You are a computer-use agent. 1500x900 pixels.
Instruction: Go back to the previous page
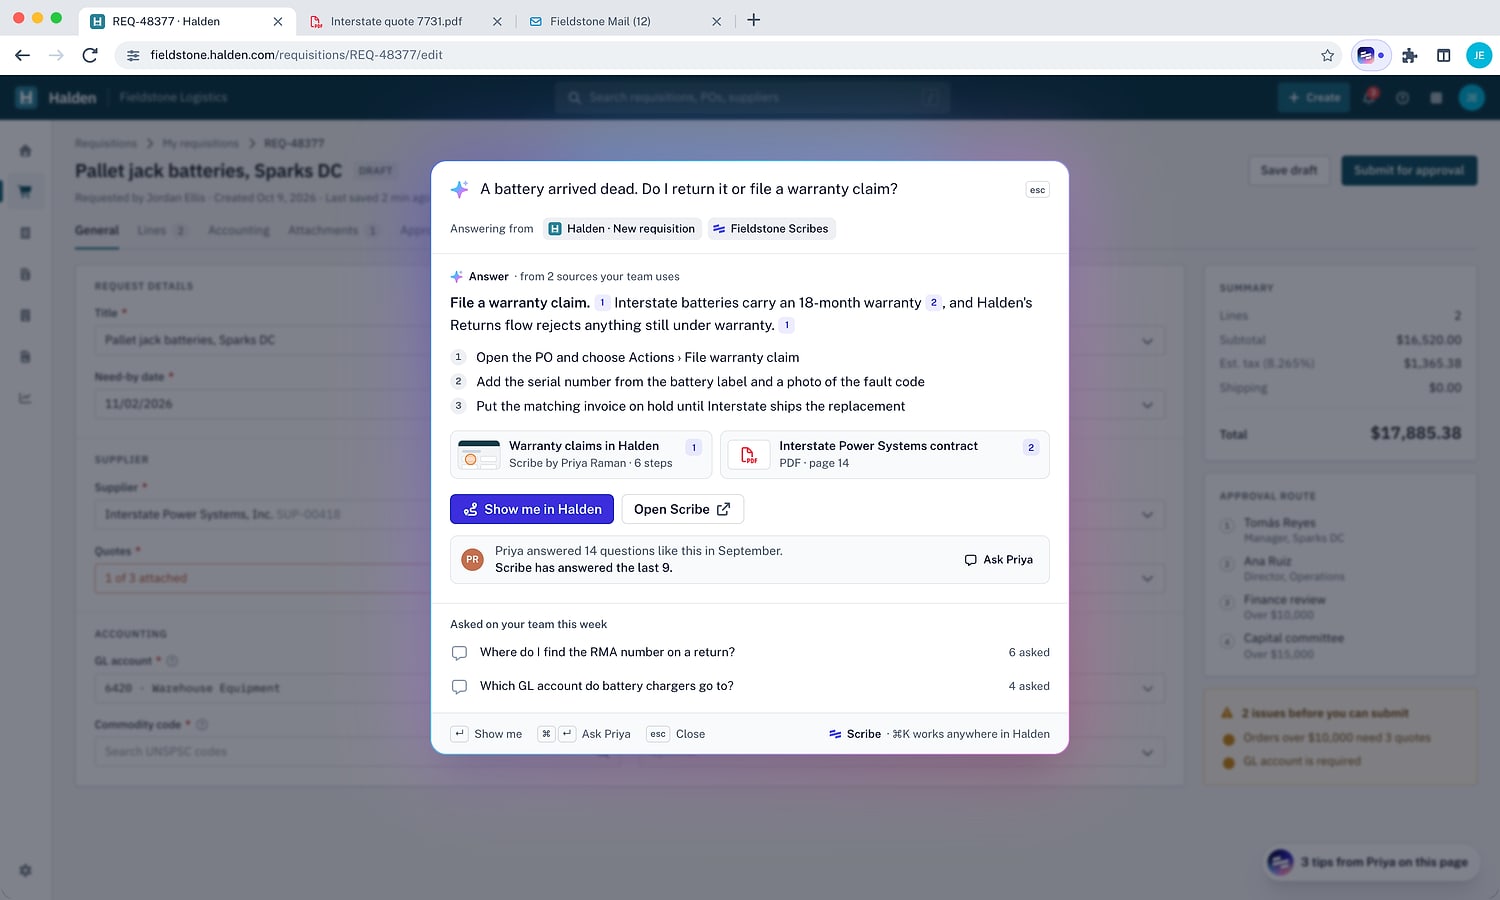(22, 55)
